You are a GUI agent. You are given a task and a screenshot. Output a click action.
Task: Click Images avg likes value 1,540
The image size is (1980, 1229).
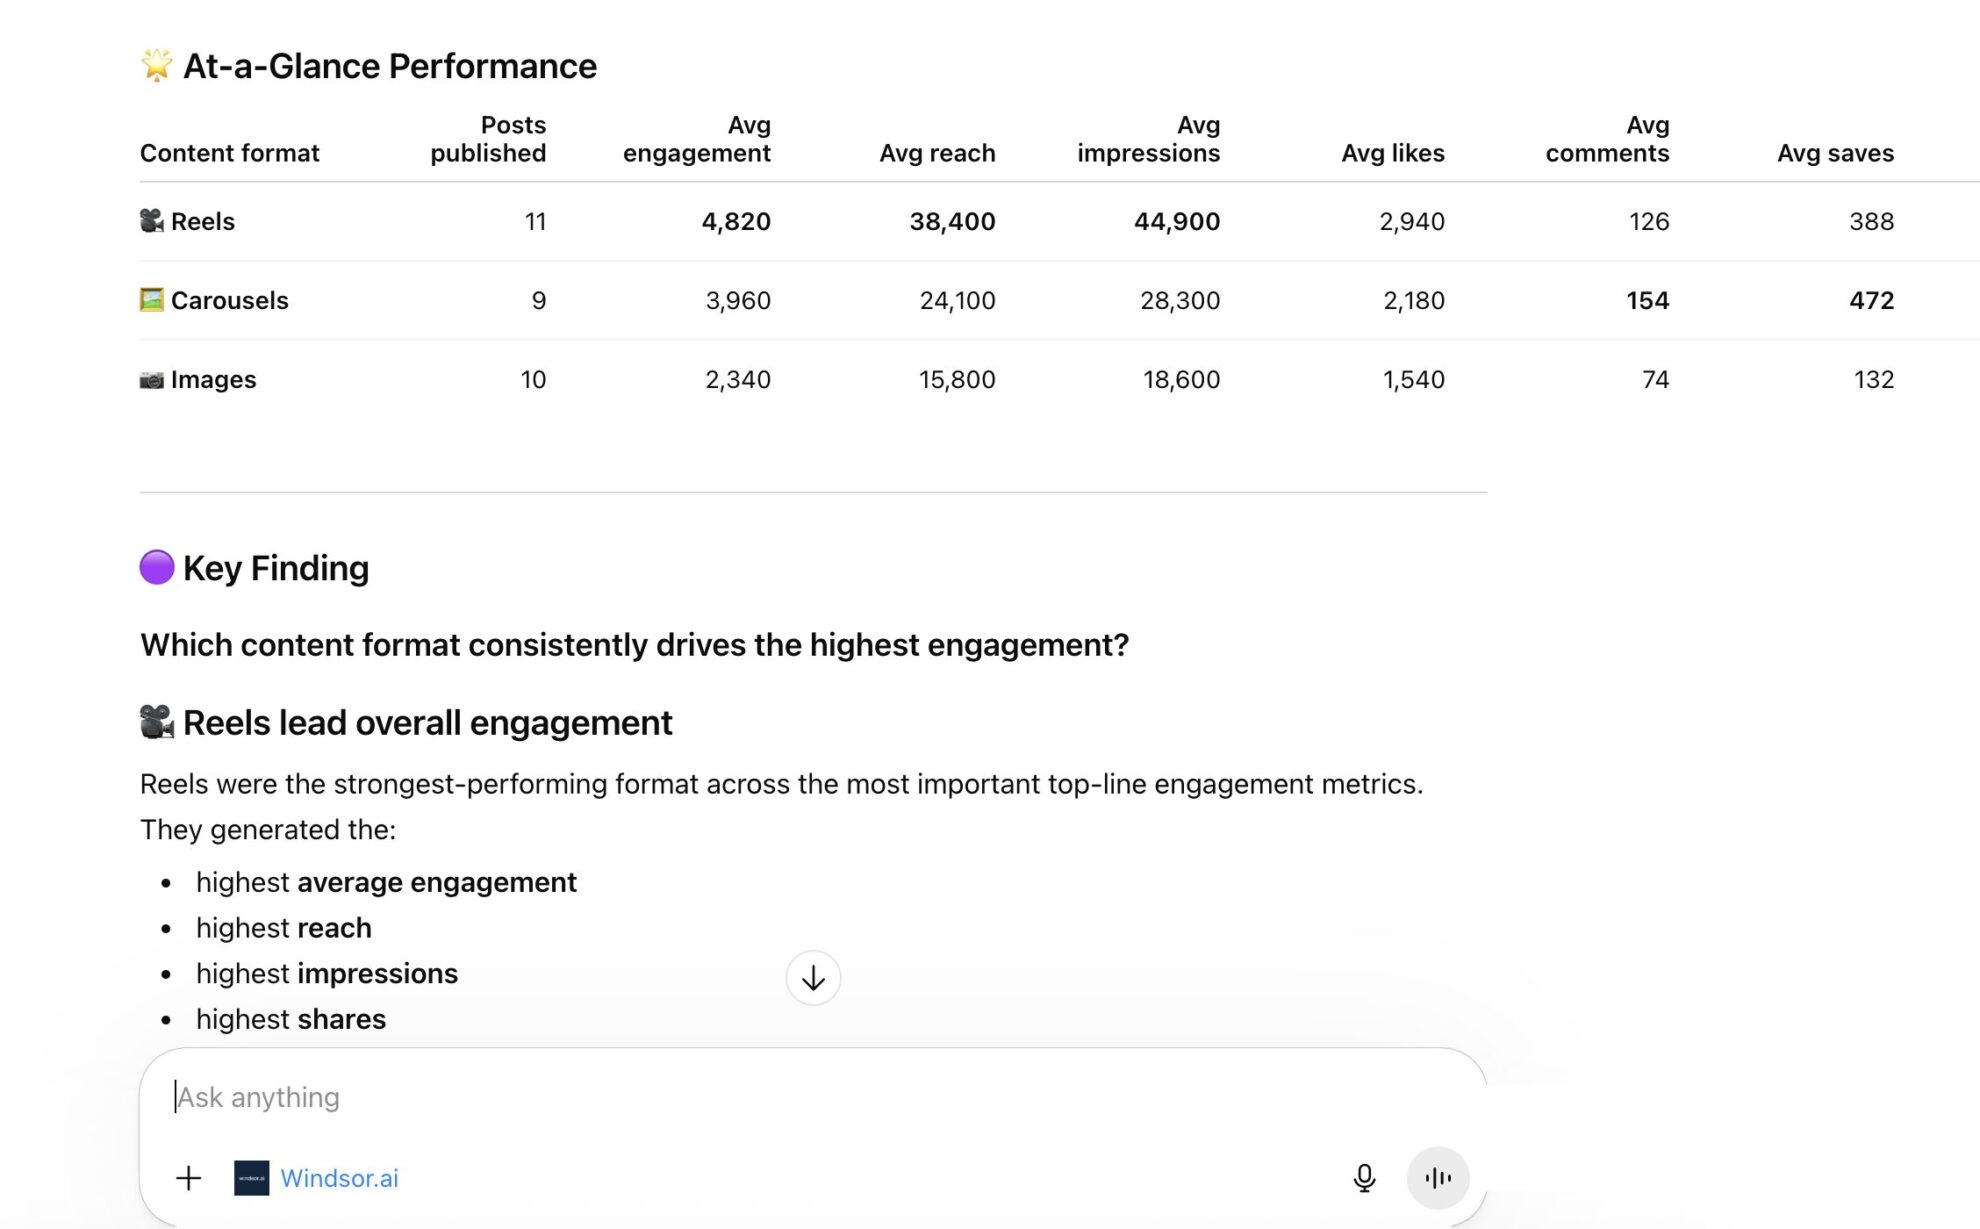coord(1414,379)
